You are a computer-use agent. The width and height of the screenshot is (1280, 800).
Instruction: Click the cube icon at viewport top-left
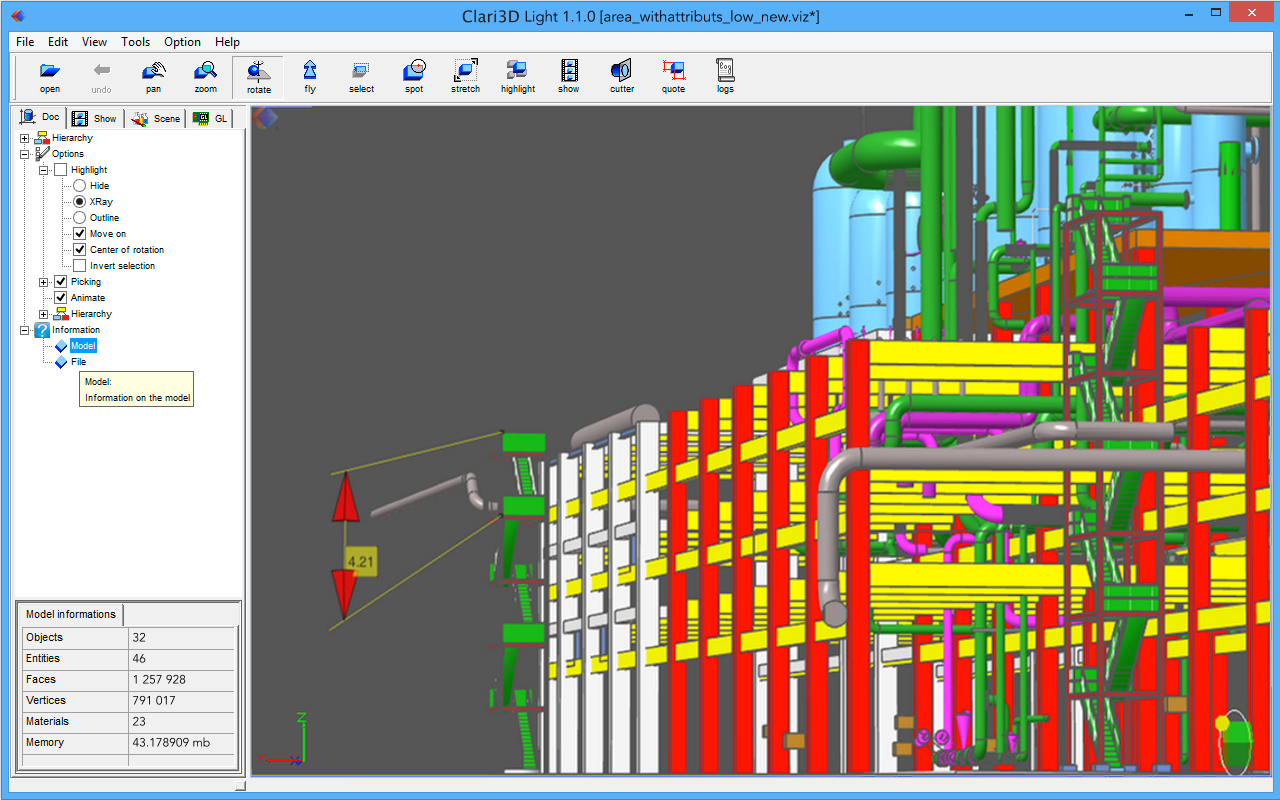point(265,119)
